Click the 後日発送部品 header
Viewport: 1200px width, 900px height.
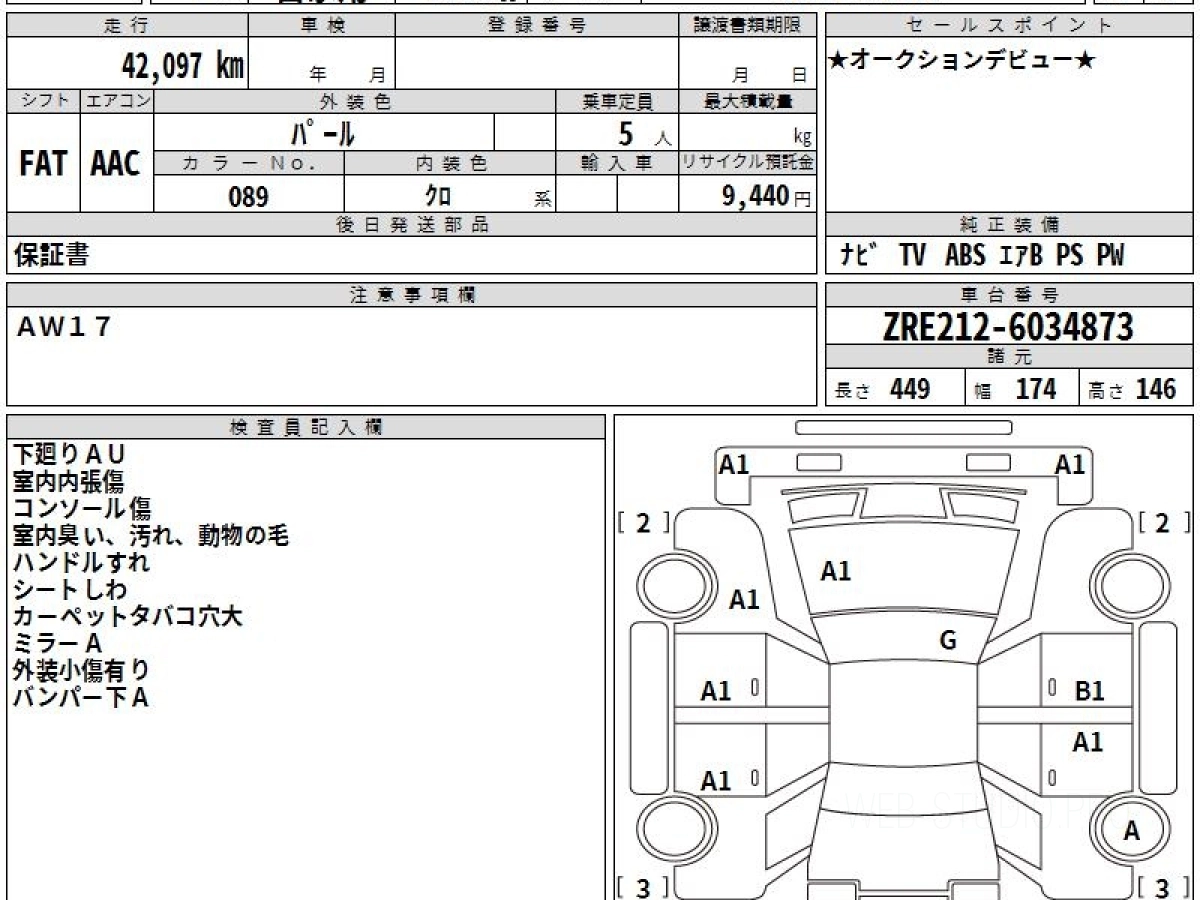point(411,225)
